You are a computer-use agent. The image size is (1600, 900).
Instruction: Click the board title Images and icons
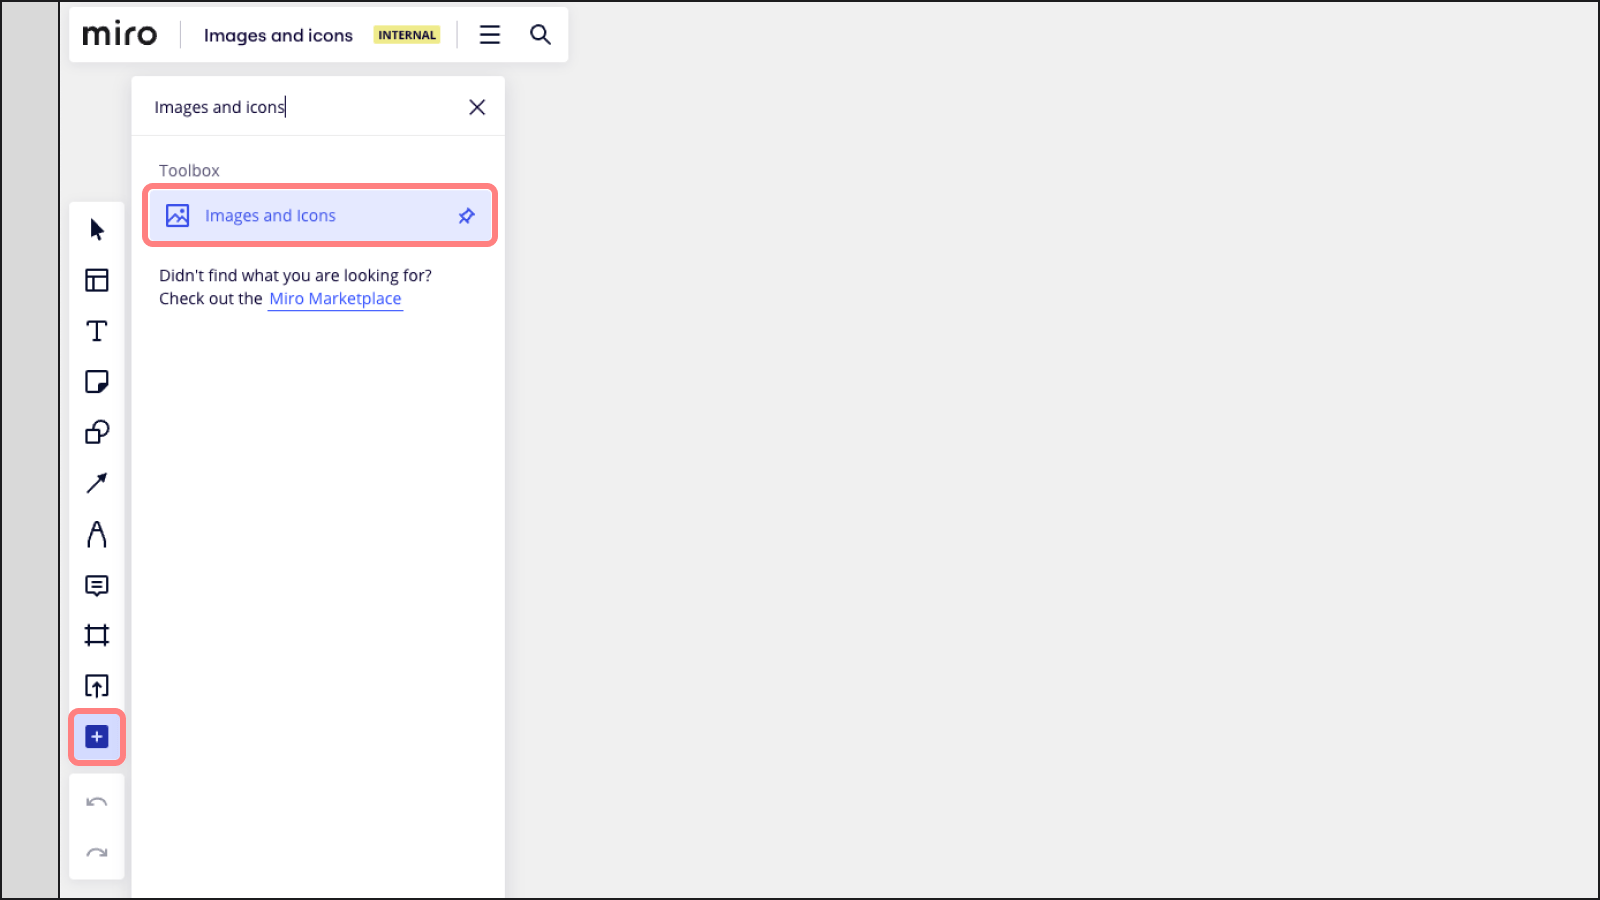click(278, 35)
